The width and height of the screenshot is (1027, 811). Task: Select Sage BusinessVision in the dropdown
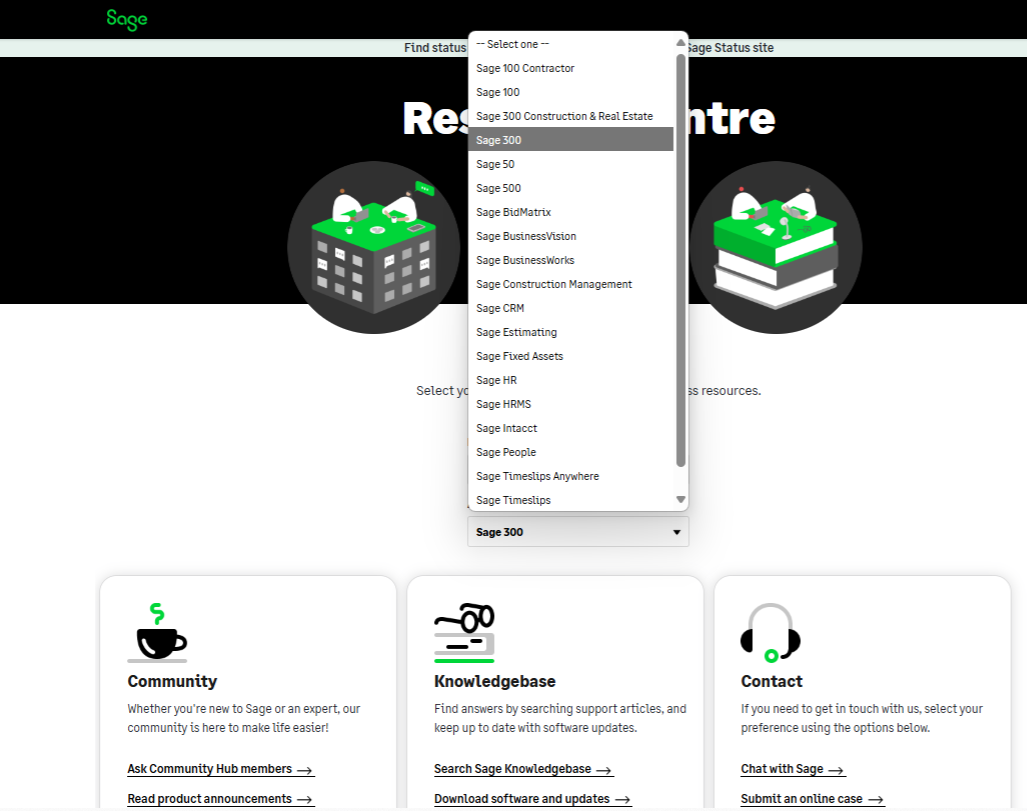click(x=570, y=236)
